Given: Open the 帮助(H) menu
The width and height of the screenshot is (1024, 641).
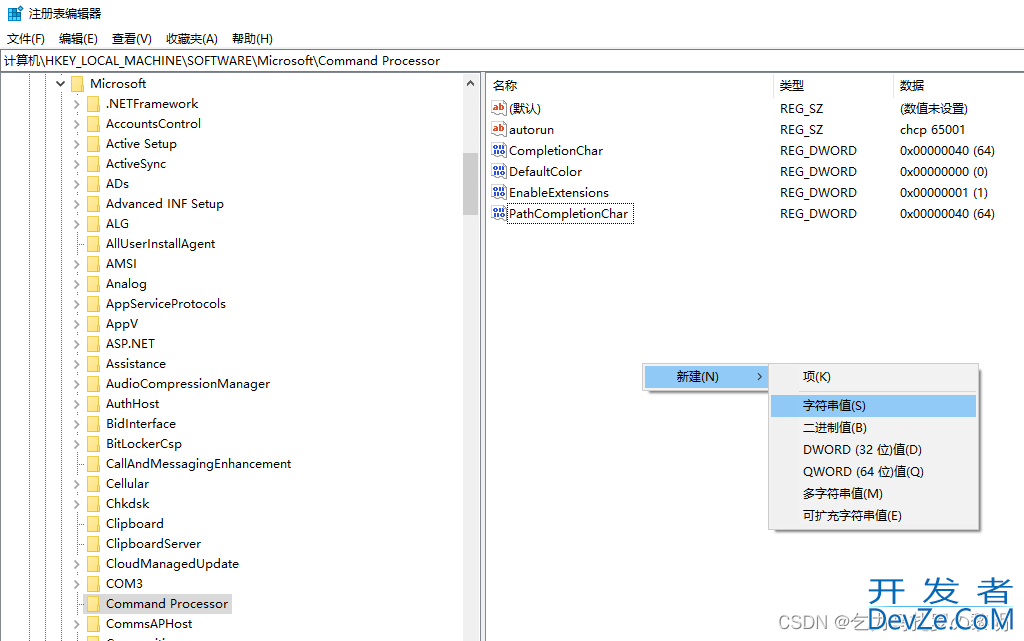Looking at the screenshot, I should (252, 39).
